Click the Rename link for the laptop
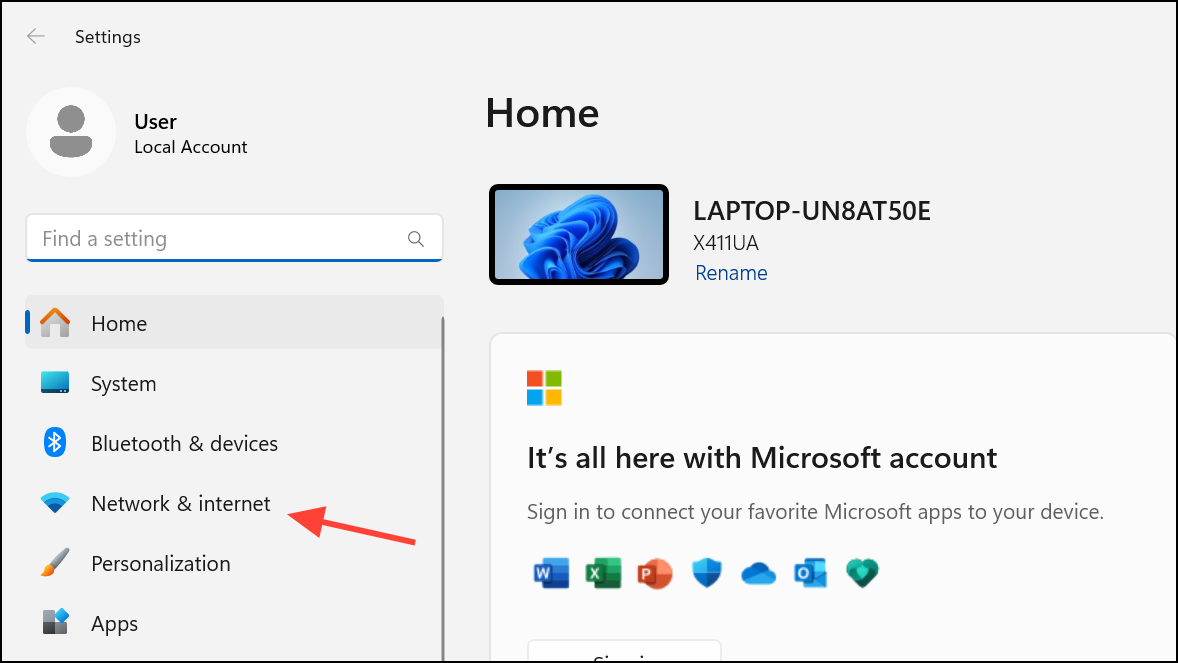The width and height of the screenshot is (1178, 663). tap(731, 272)
